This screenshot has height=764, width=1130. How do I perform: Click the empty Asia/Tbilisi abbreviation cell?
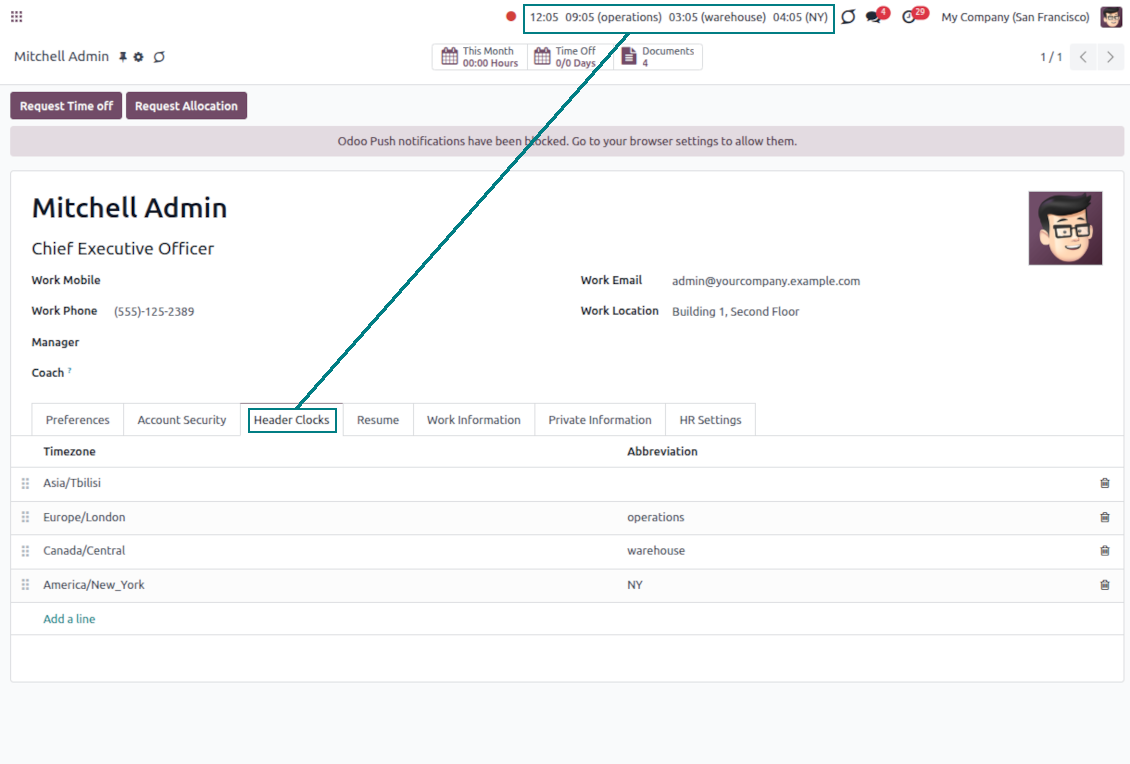(856, 484)
